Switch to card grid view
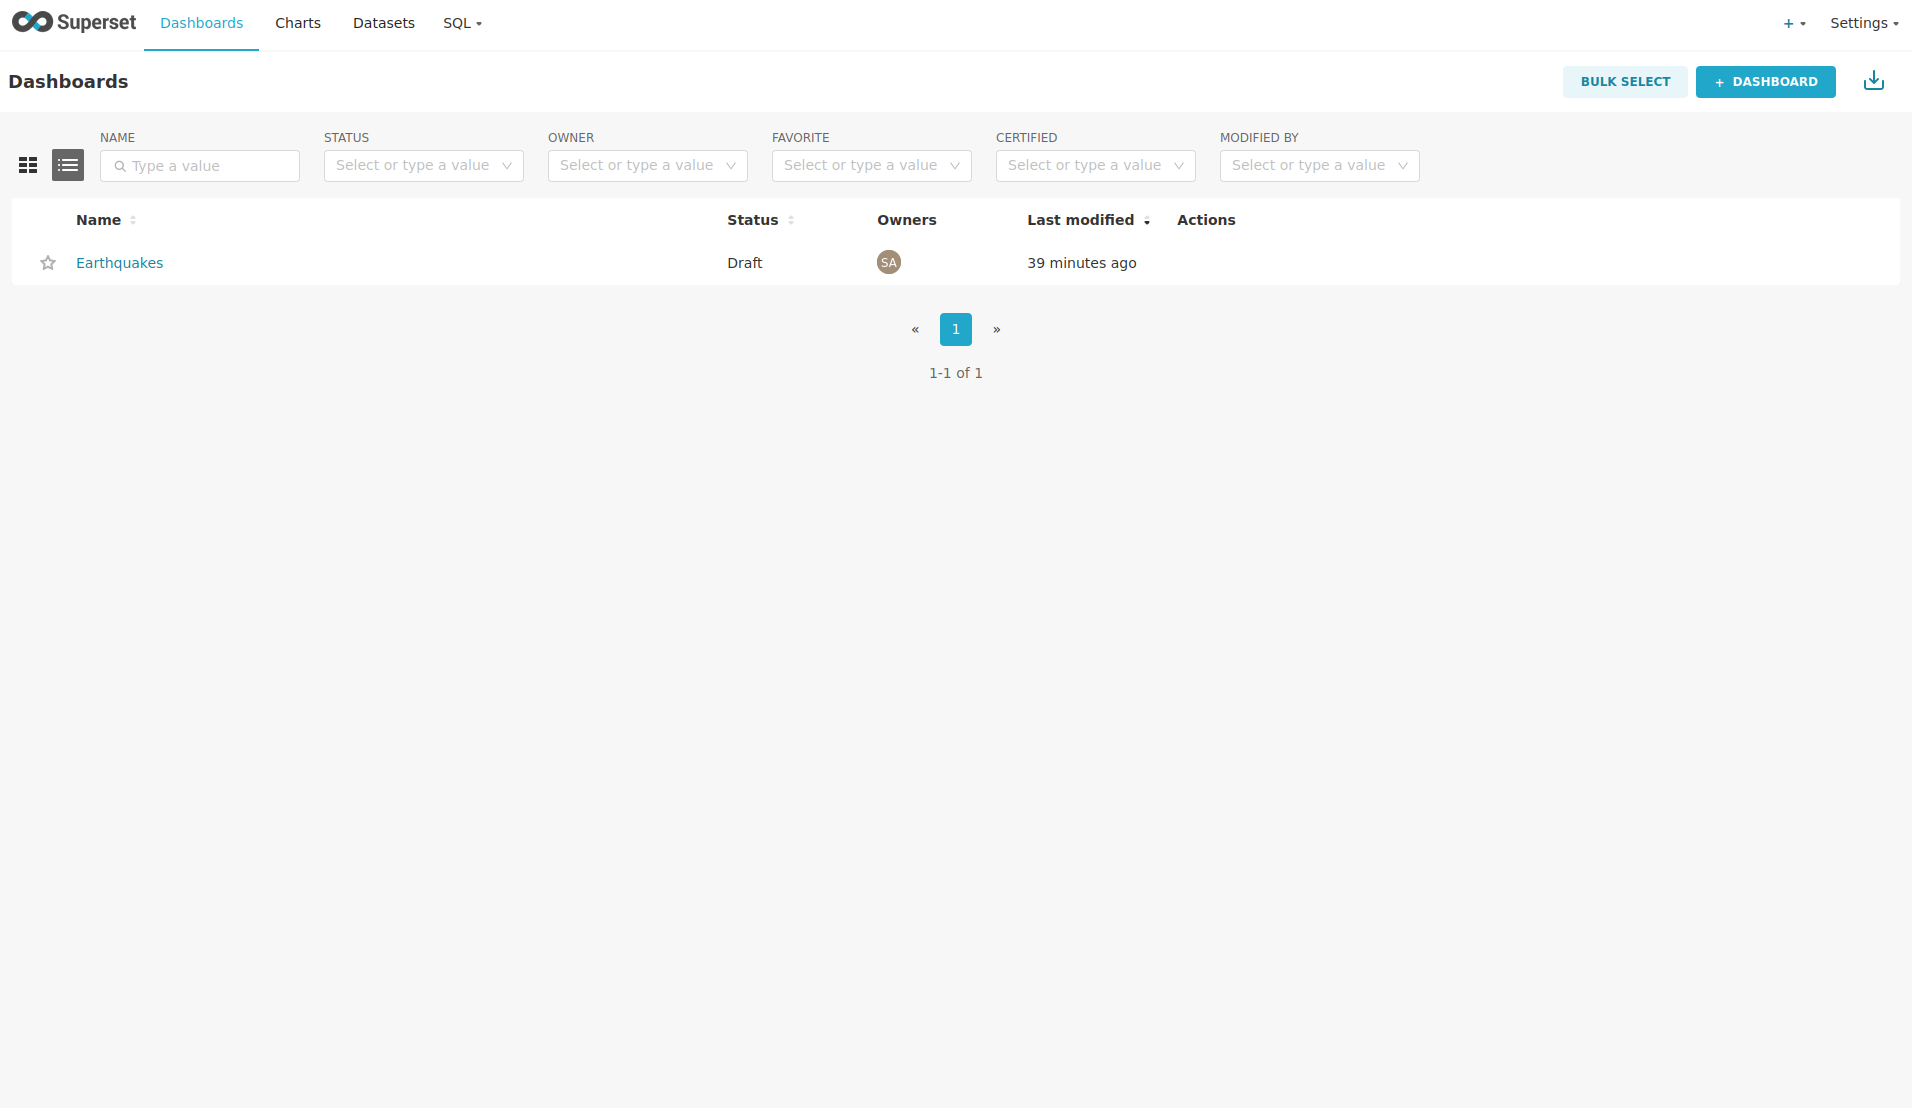This screenshot has height=1108, width=1912. point(28,165)
